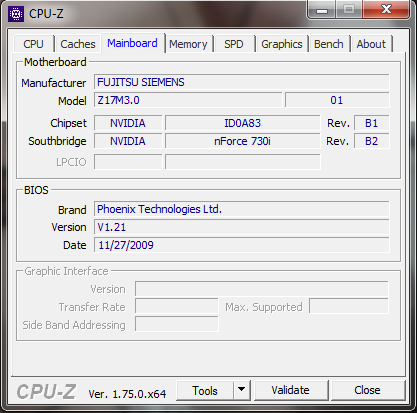Go to the Memory tab

(188, 44)
